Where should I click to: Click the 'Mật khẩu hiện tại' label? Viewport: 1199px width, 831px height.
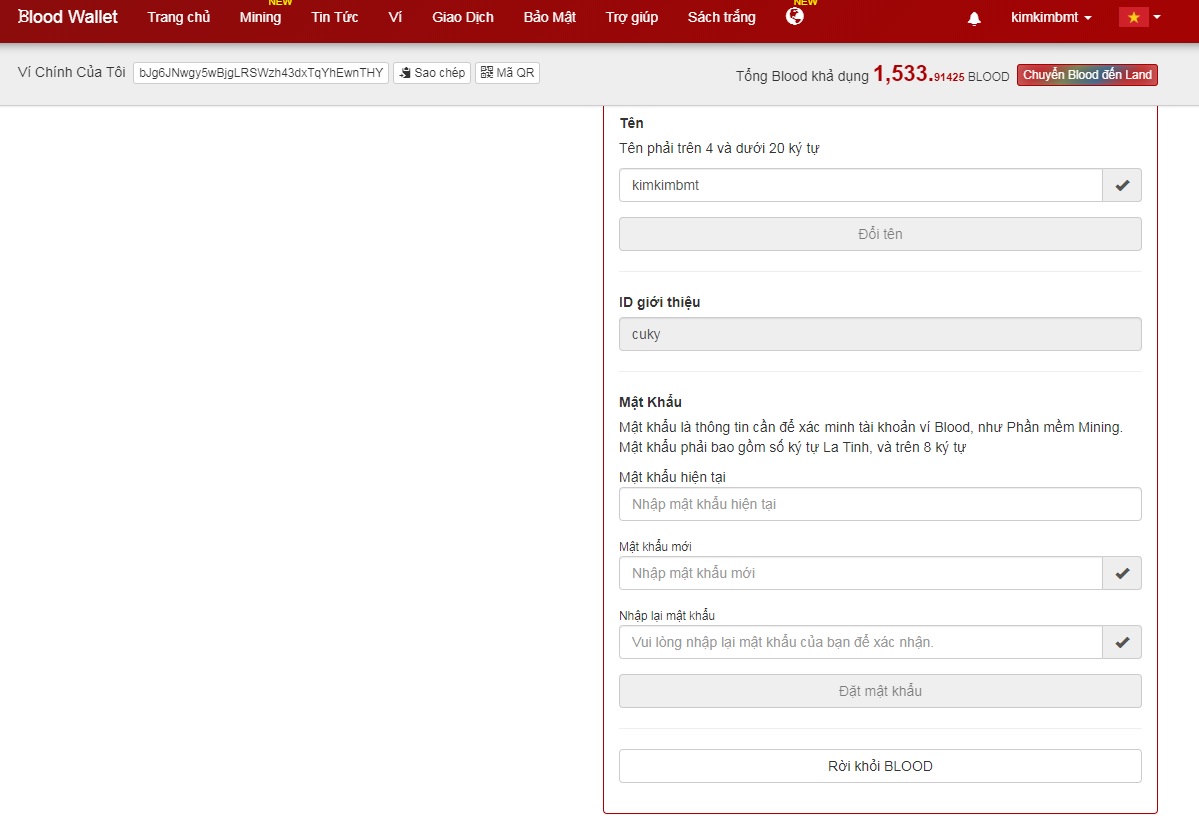tap(672, 477)
